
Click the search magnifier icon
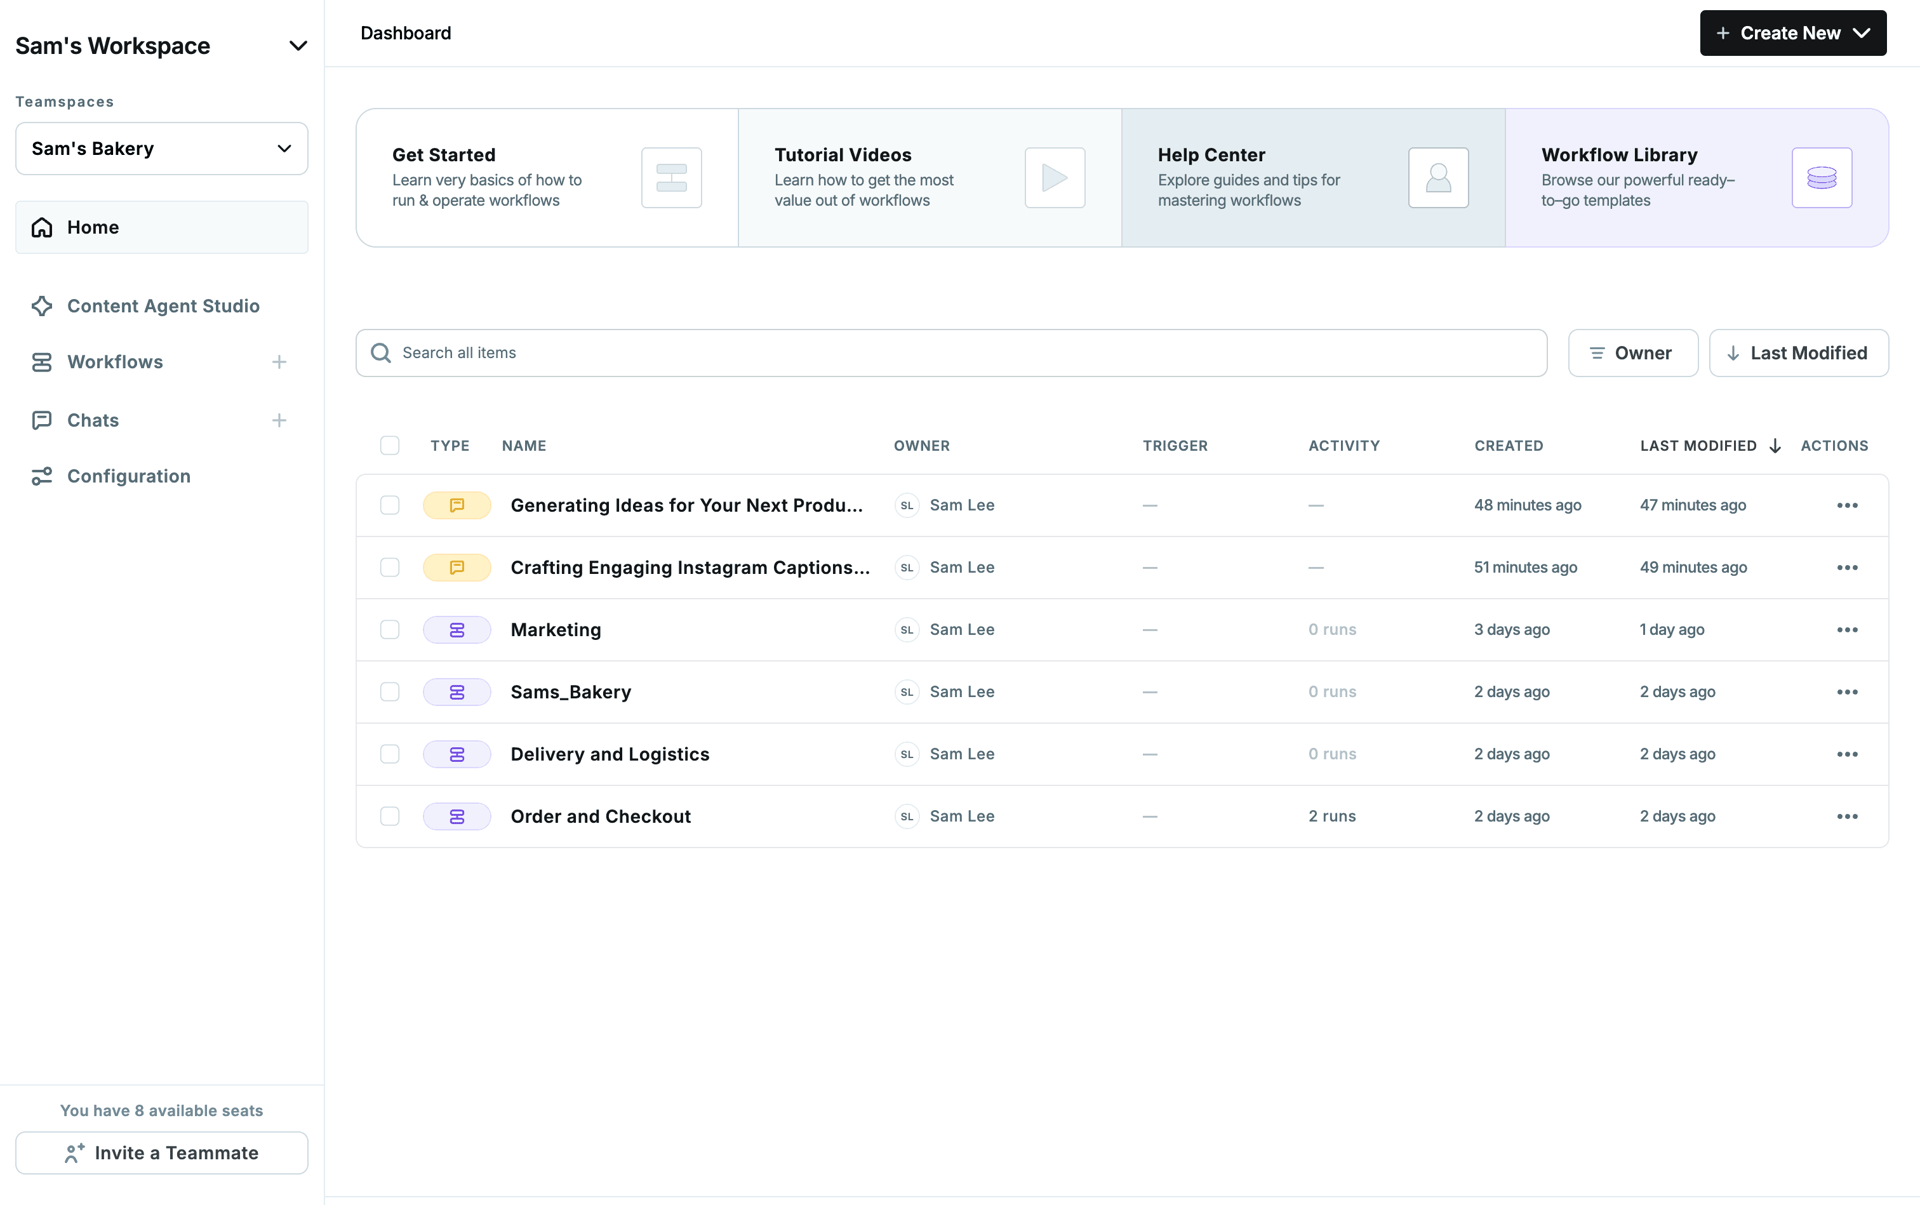pyautogui.click(x=380, y=353)
